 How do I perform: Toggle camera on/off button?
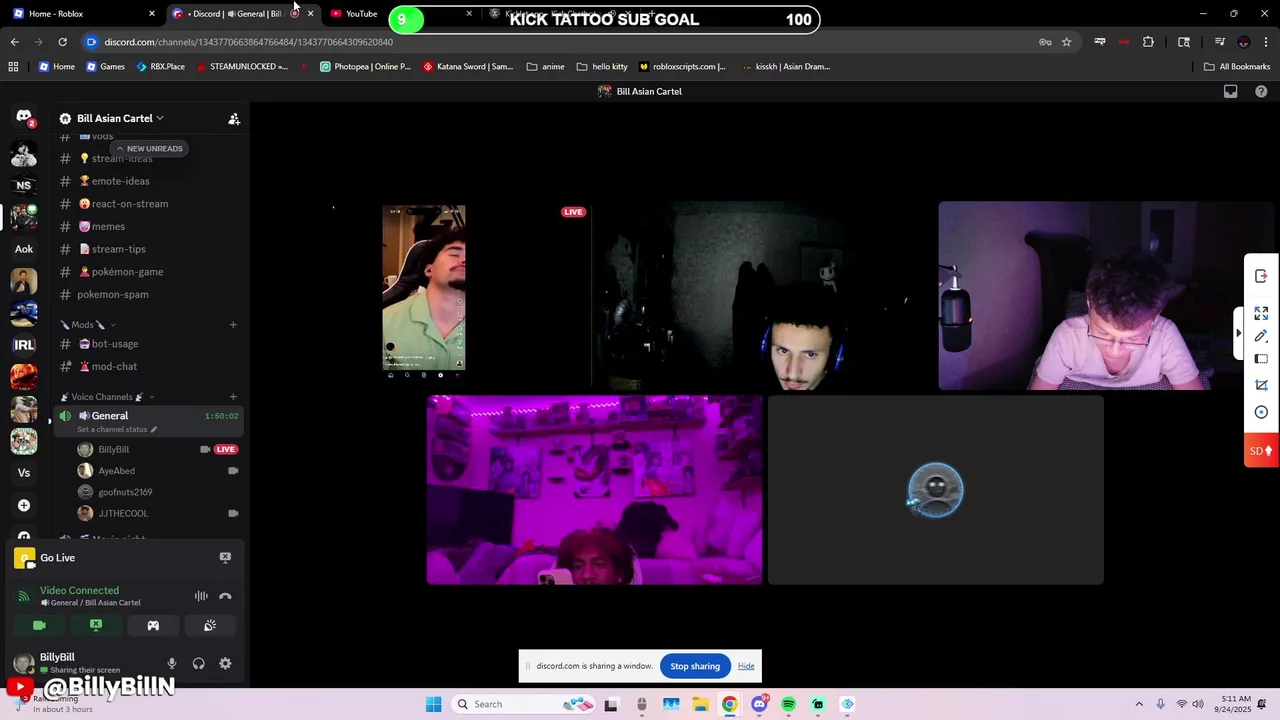click(x=39, y=625)
